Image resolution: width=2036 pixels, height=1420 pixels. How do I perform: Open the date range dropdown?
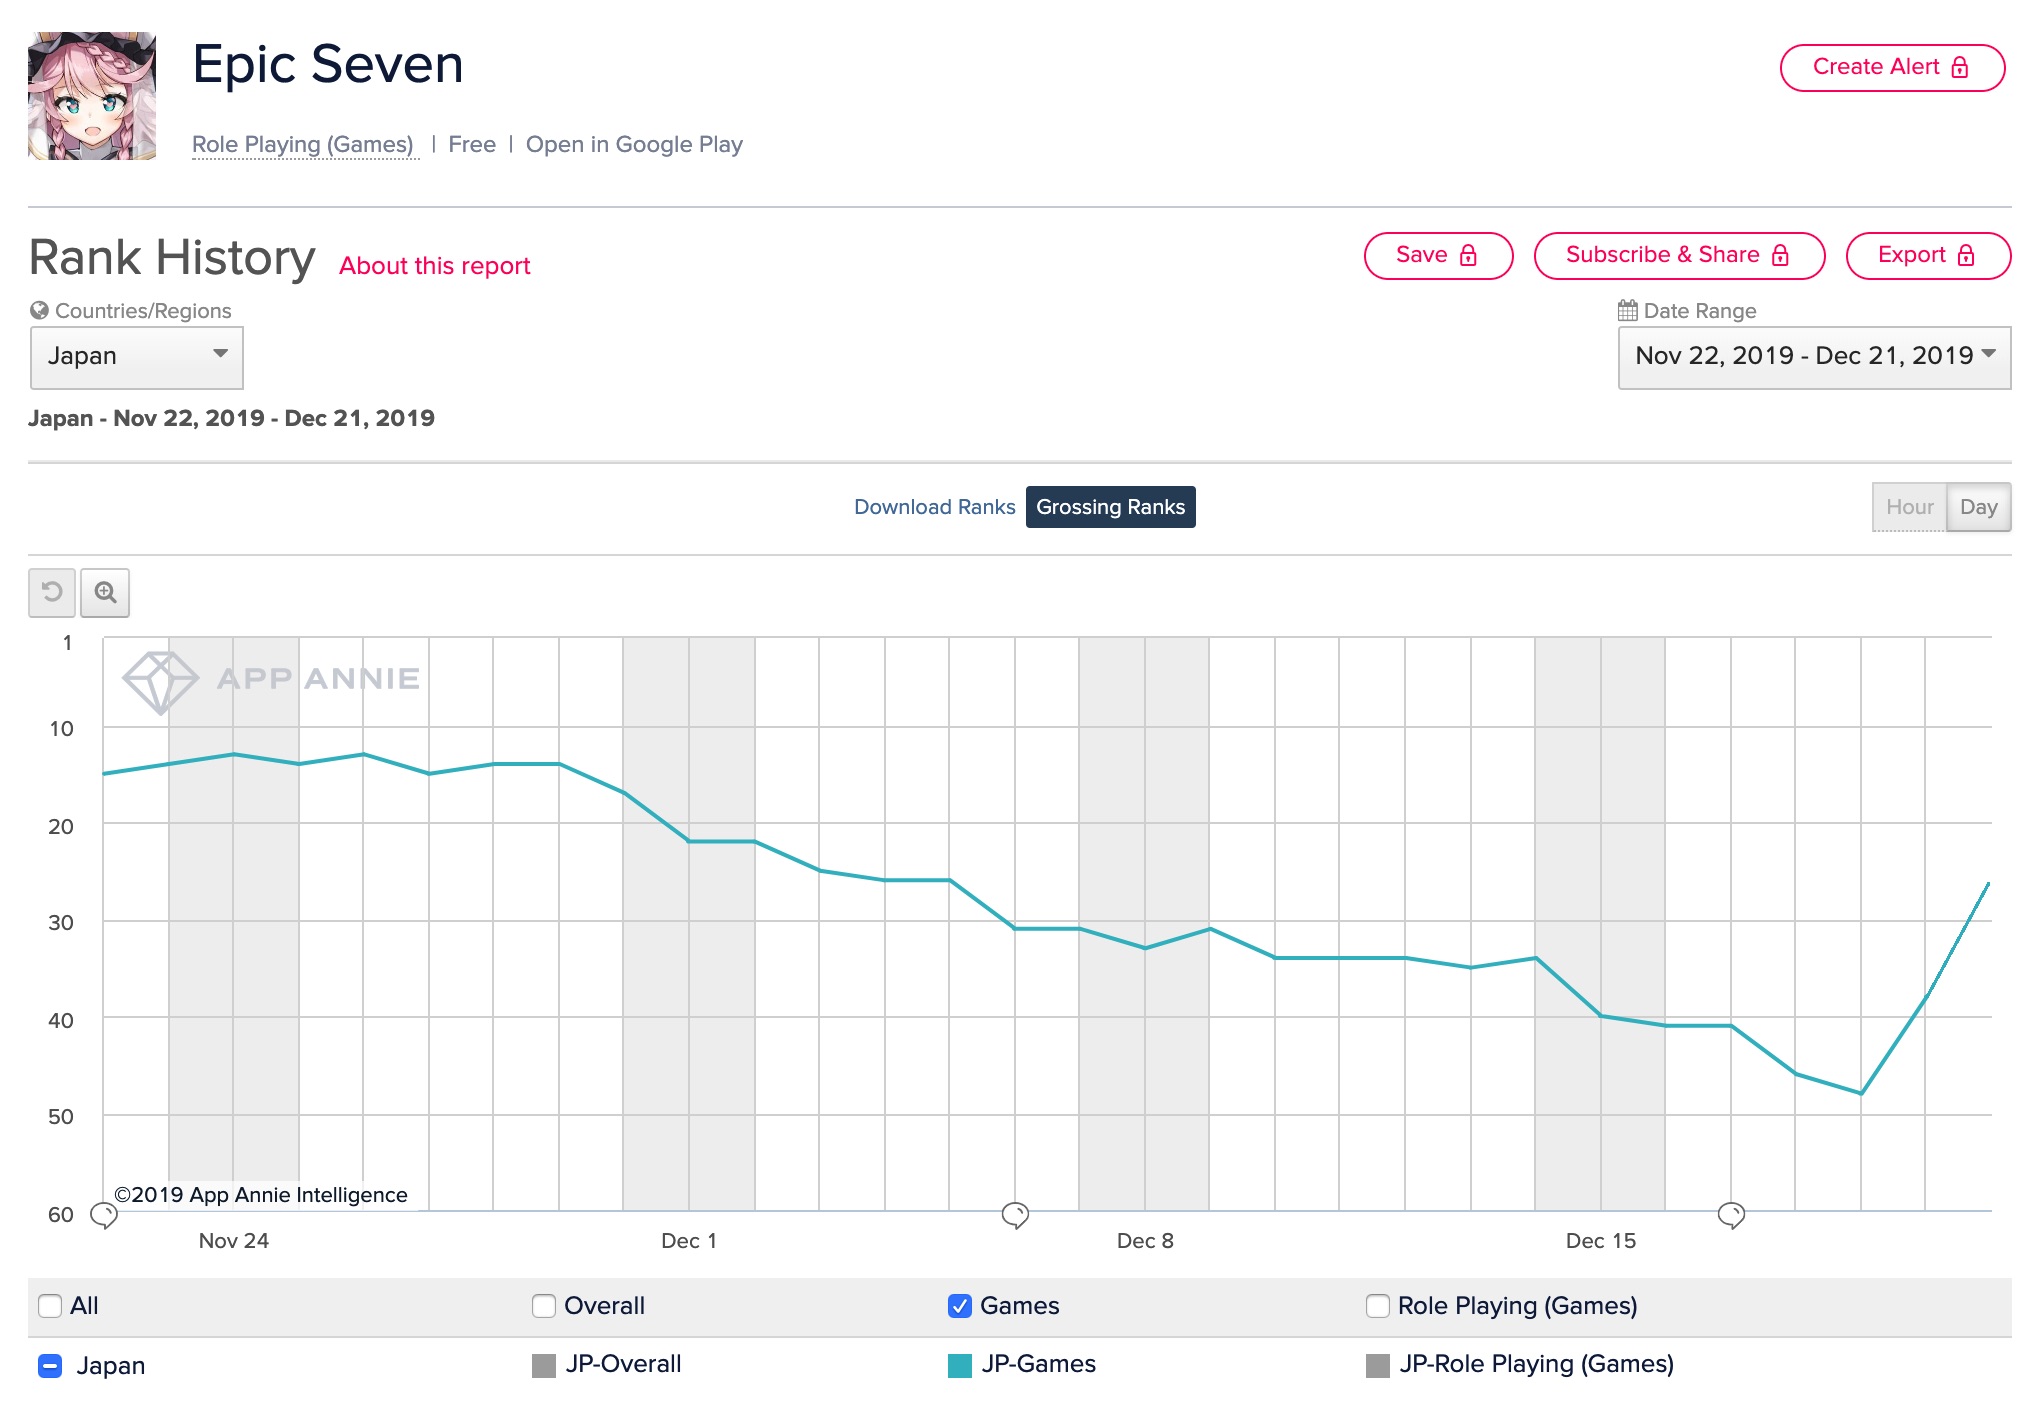[x=1814, y=357]
